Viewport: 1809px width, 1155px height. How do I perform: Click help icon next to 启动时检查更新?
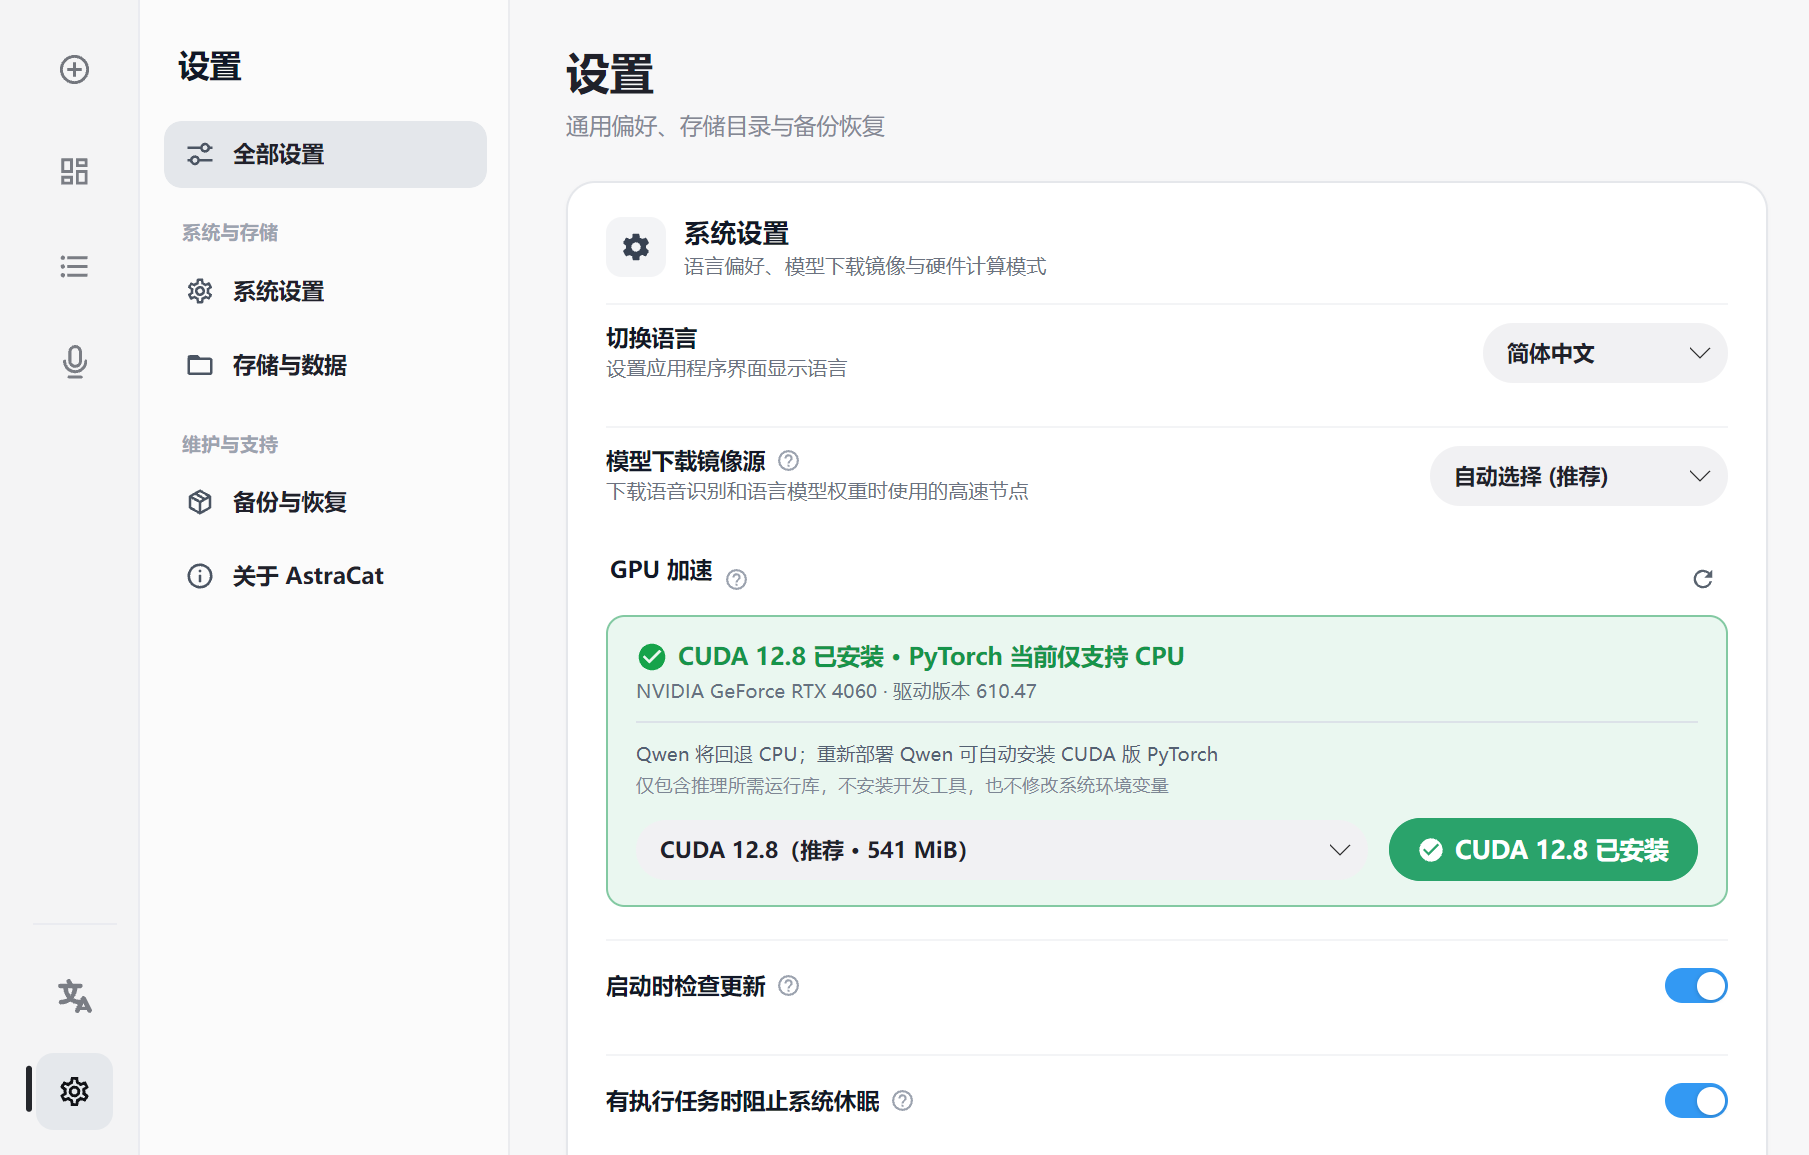[788, 986]
